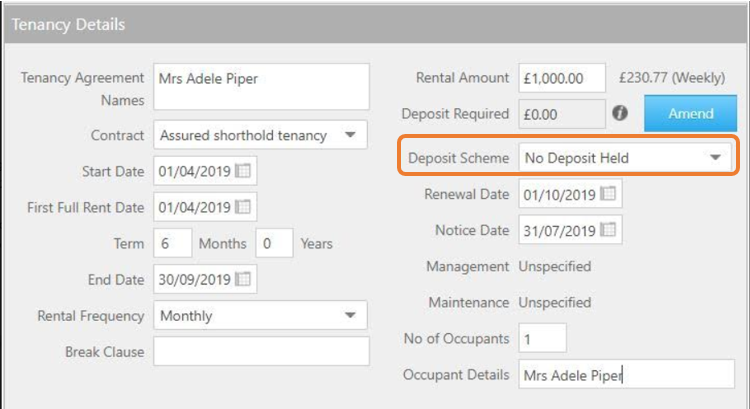This screenshot has height=409, width=750.
Task: Open the Notice Date calendar picker
Action: pos(608,230)
